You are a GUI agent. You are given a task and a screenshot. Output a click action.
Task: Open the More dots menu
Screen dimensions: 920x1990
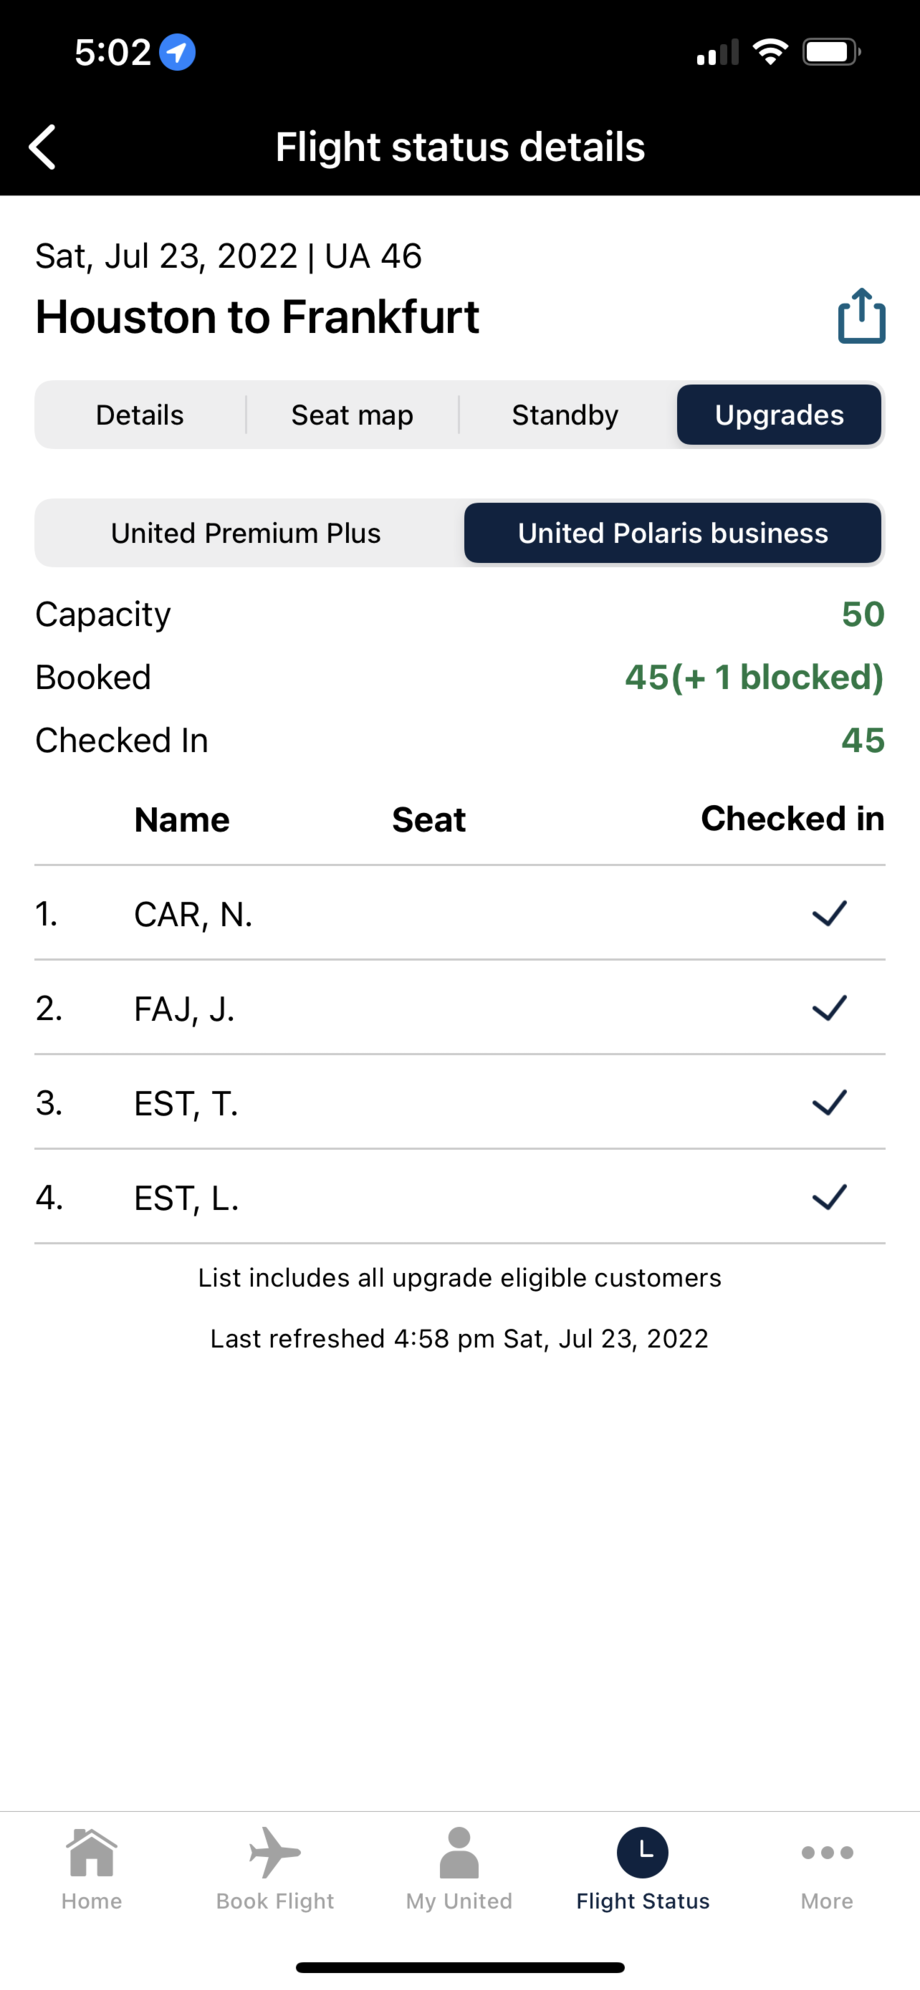[827, 1853]
